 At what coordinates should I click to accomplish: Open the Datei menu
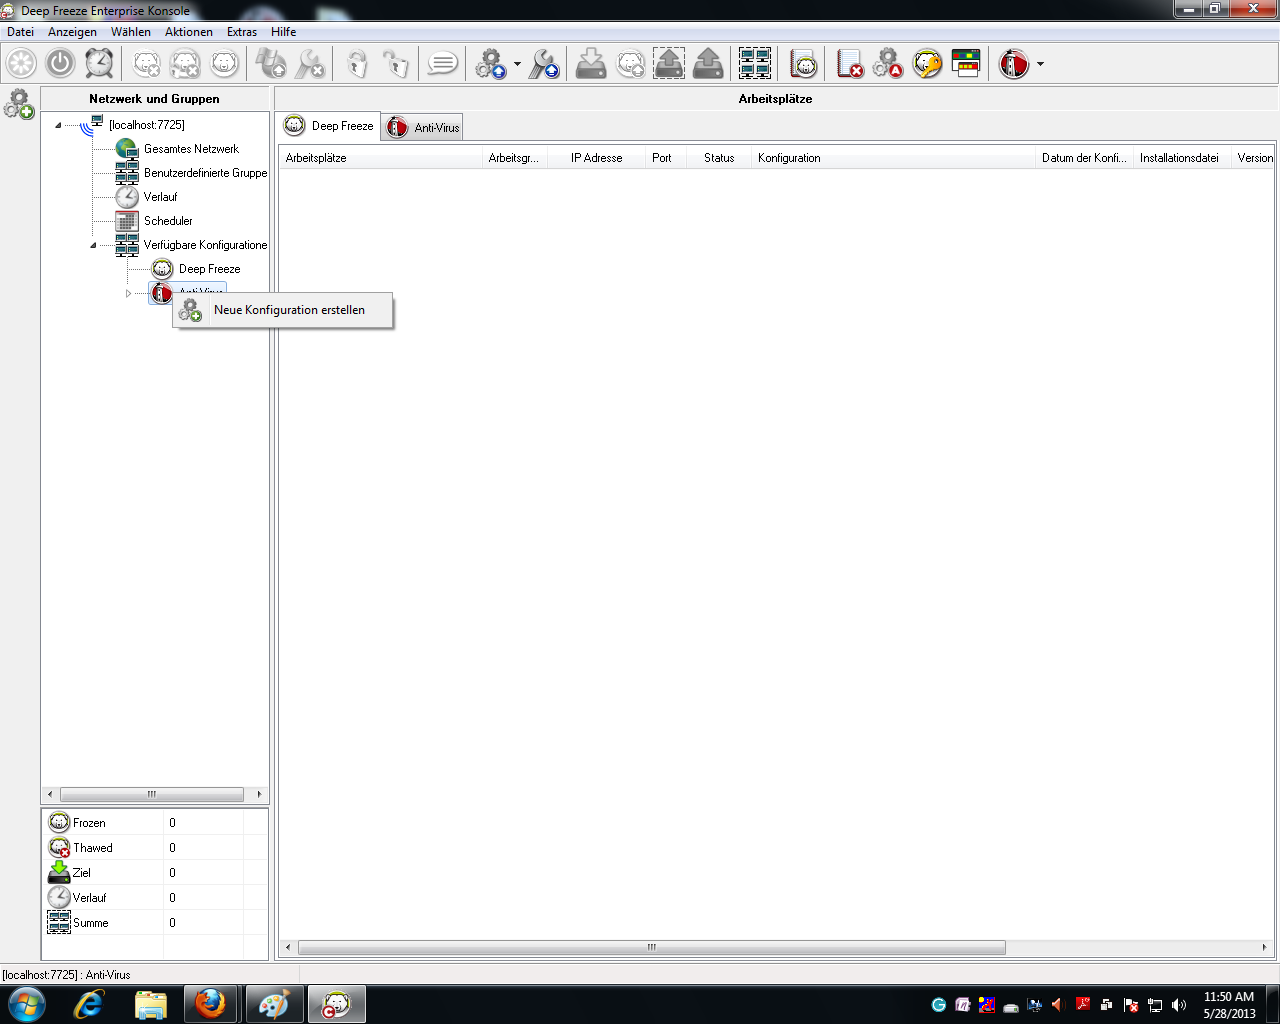(20, 32)
